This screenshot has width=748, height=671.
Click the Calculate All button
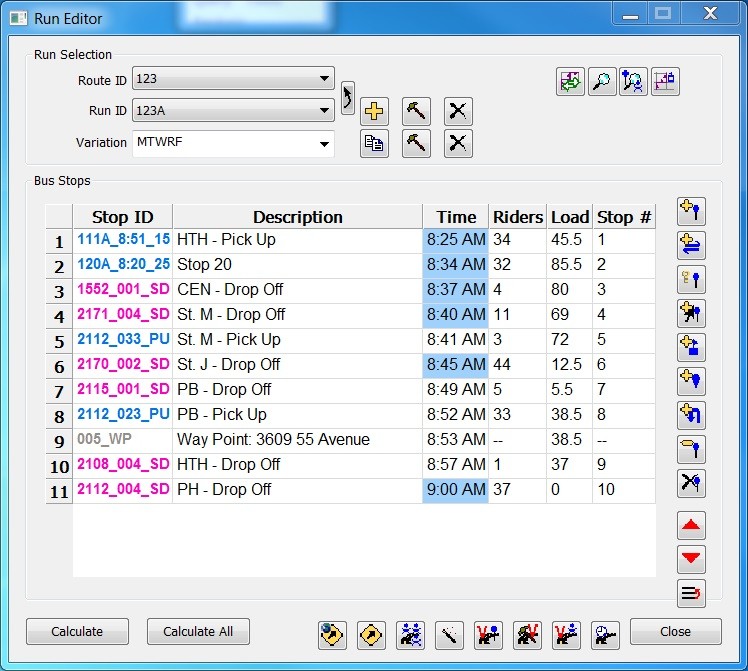pyautogui.click(x=198, y=631)
